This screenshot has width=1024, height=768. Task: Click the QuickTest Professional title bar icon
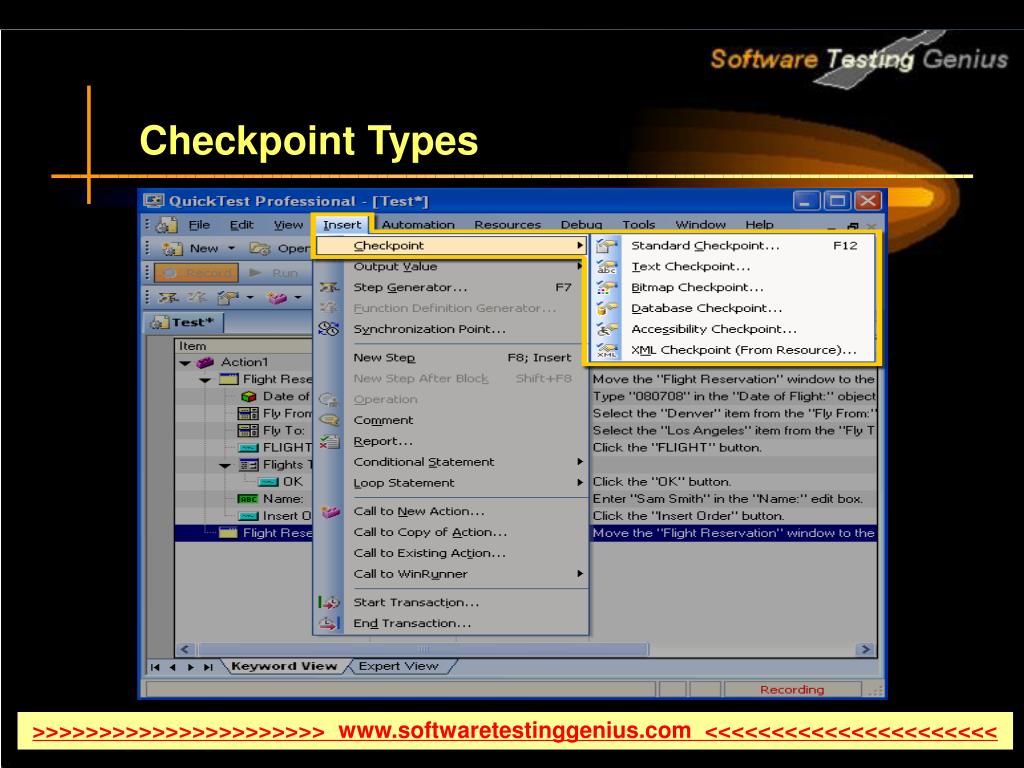(154, 200)
